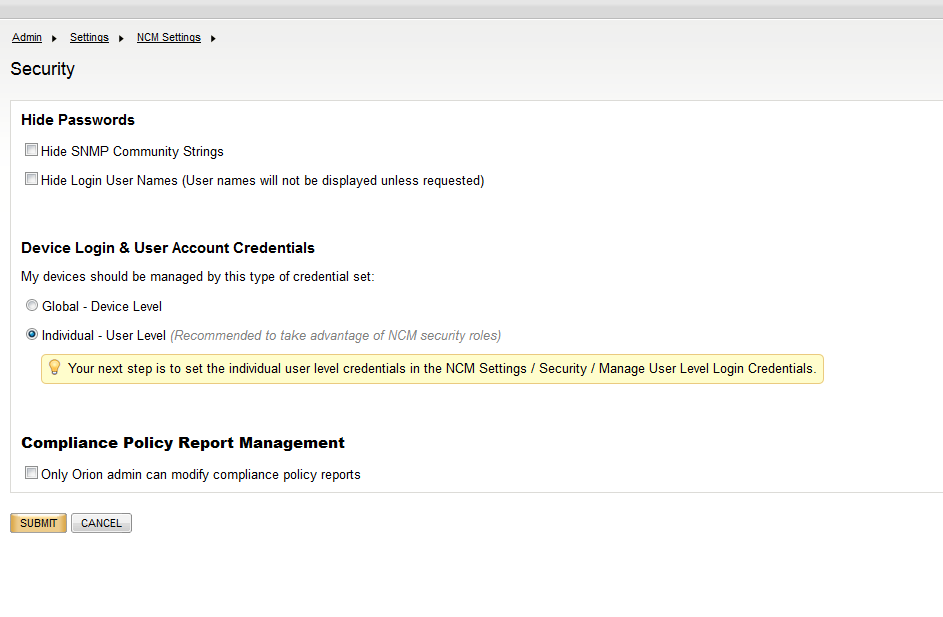Select the Global - Device Level radio button

(31, 304)
